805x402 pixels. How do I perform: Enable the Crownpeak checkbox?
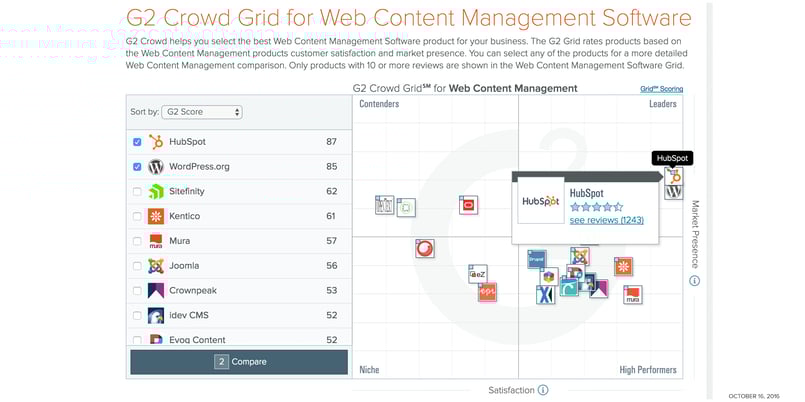(x=137, y=291)
